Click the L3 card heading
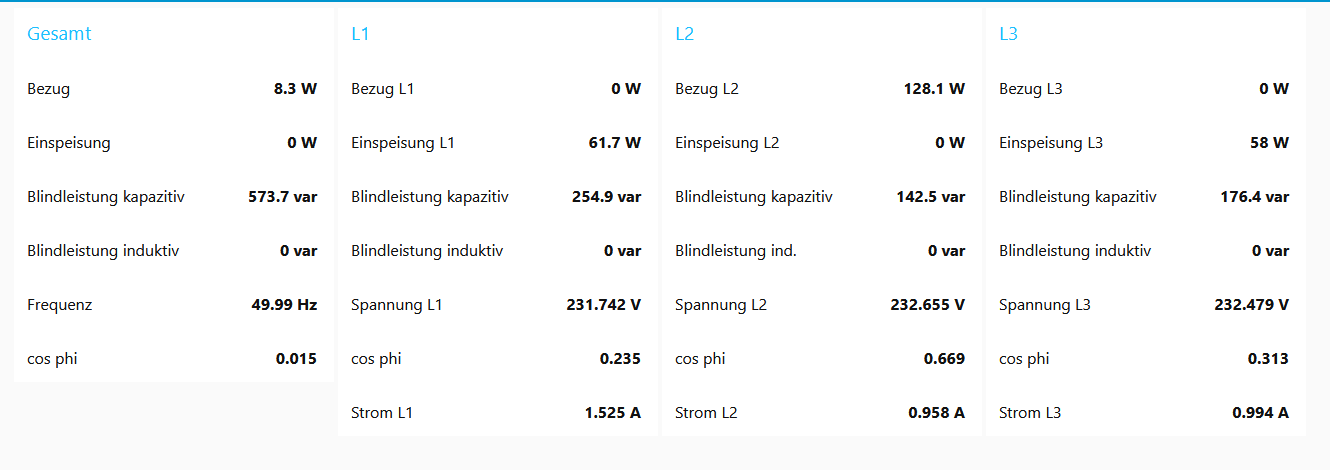This screenshot has height=470, width=1330. point(1008,34)
